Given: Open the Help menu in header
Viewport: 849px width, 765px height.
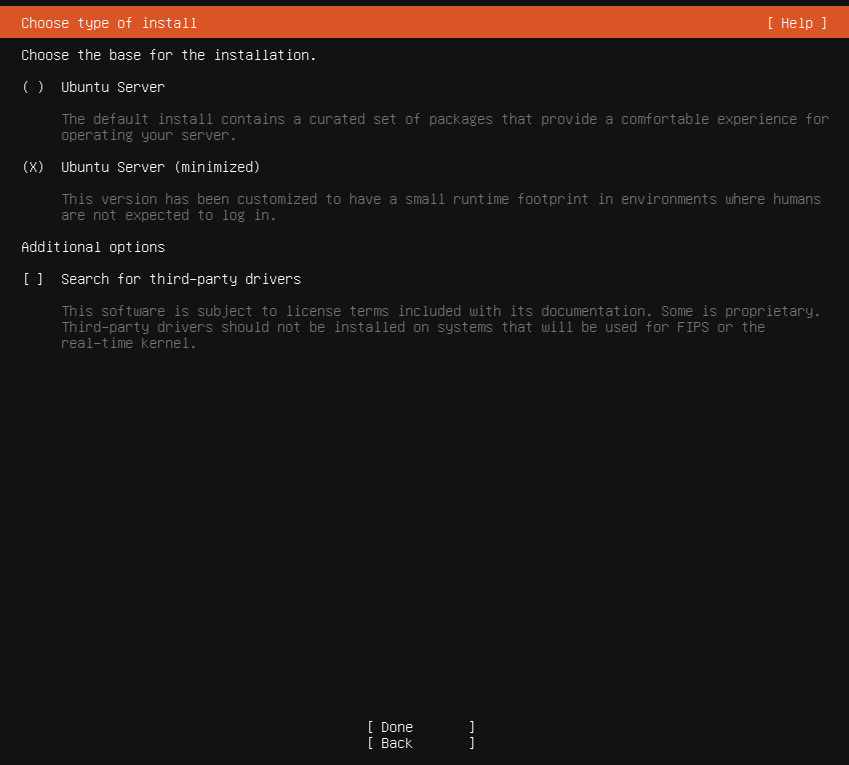Looking at the screenshot, I should tap(797, 23).
